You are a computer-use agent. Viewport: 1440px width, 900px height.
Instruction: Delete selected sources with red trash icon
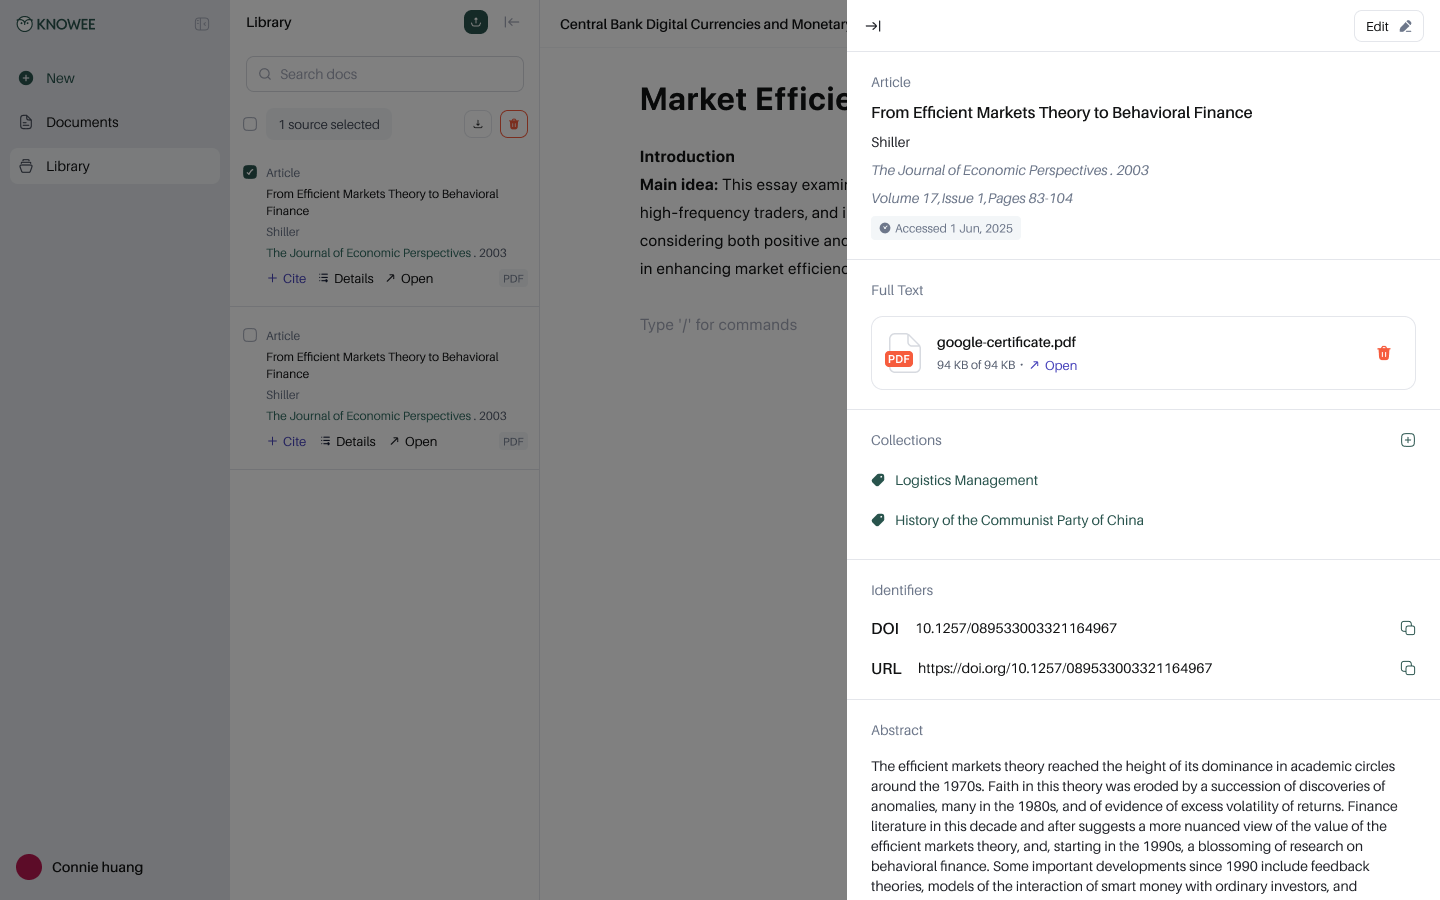[514, 124]
